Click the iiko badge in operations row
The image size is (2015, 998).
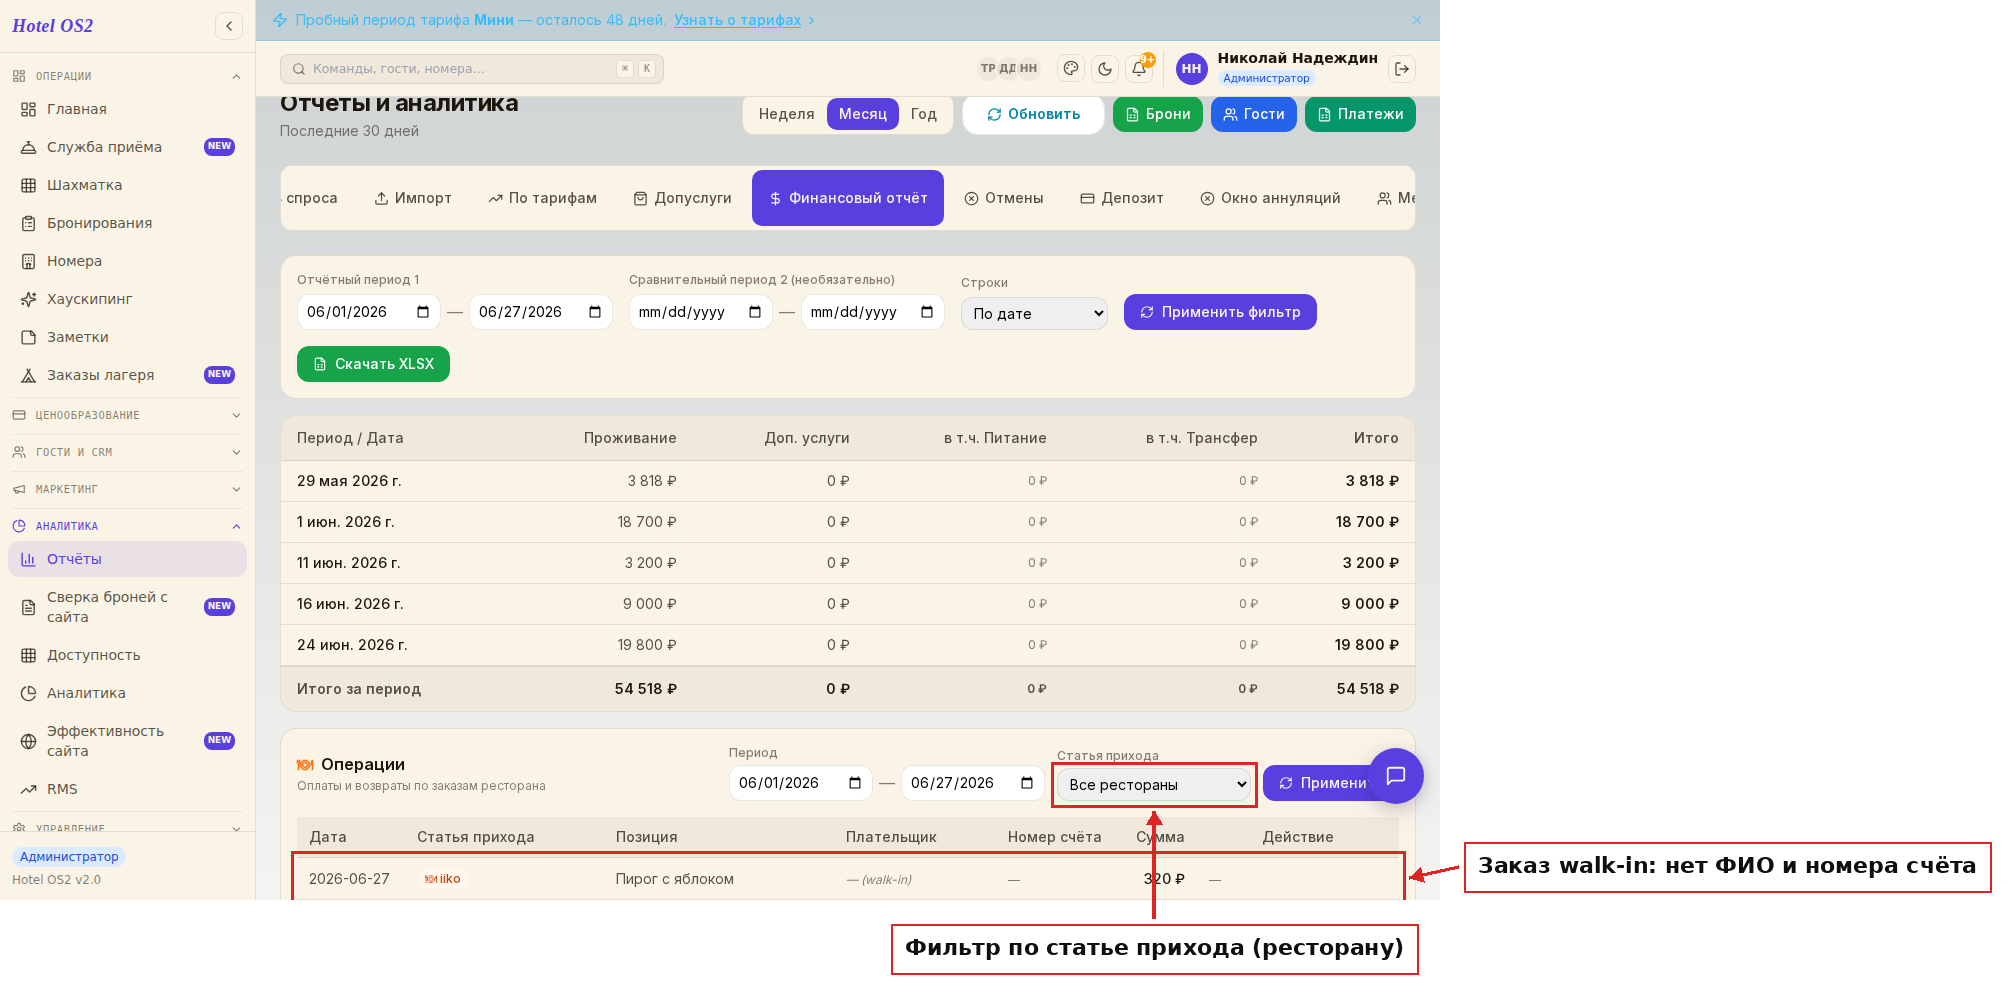pos(443,879)
